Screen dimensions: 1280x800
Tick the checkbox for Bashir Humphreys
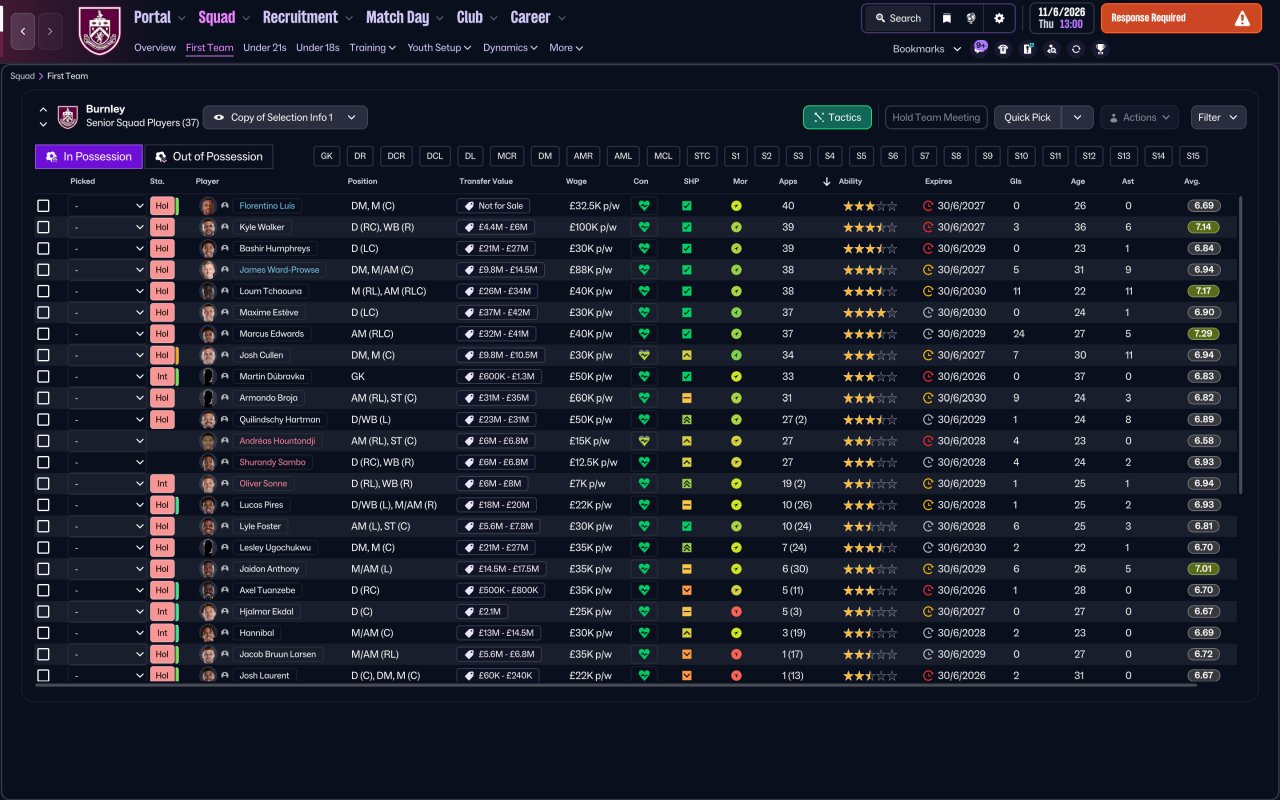coord(43,248)
